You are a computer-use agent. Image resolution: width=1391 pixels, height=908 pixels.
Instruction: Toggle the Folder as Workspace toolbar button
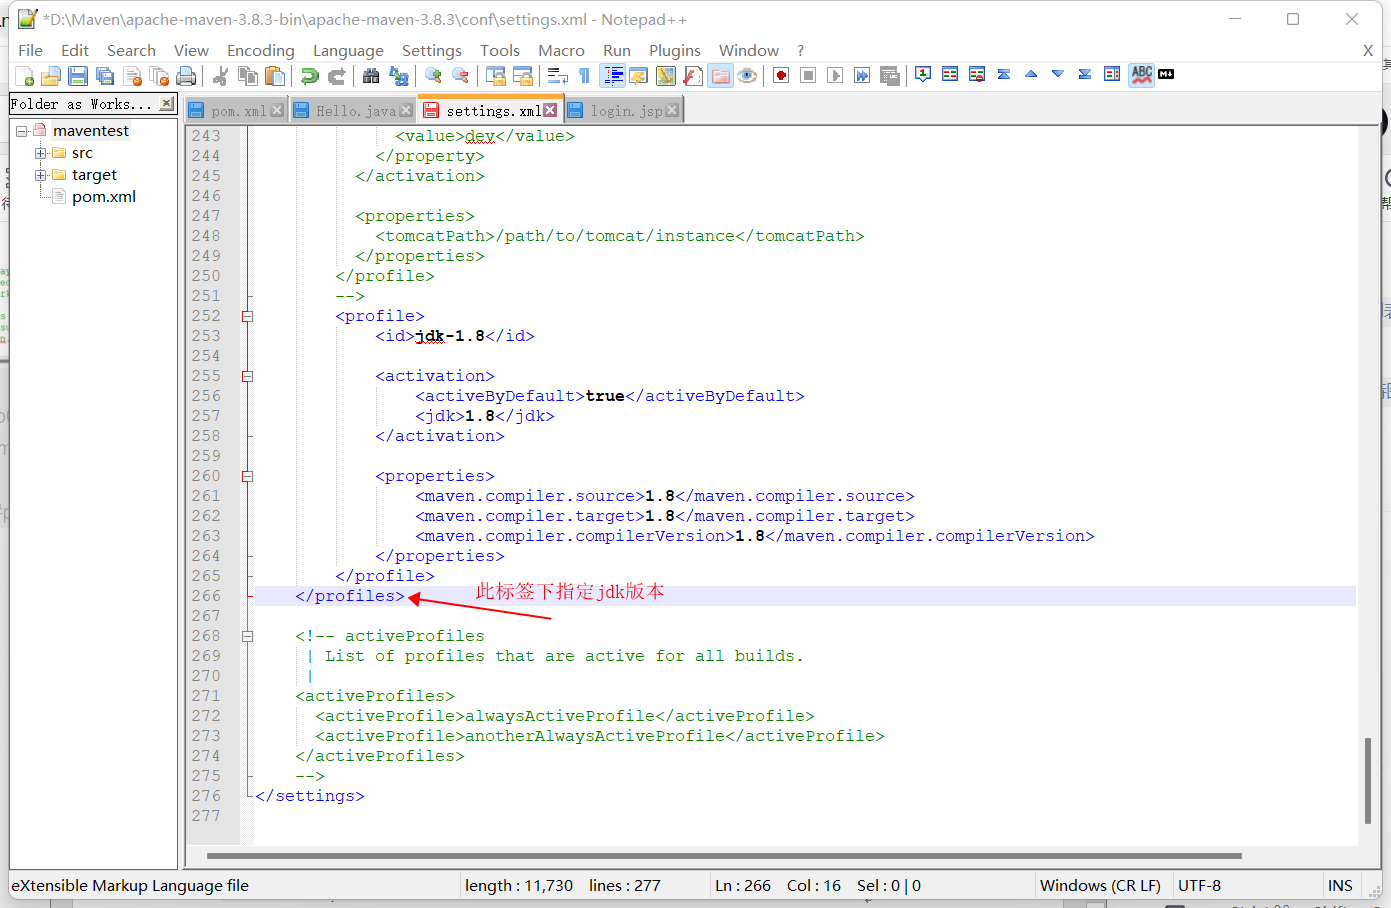720,76
